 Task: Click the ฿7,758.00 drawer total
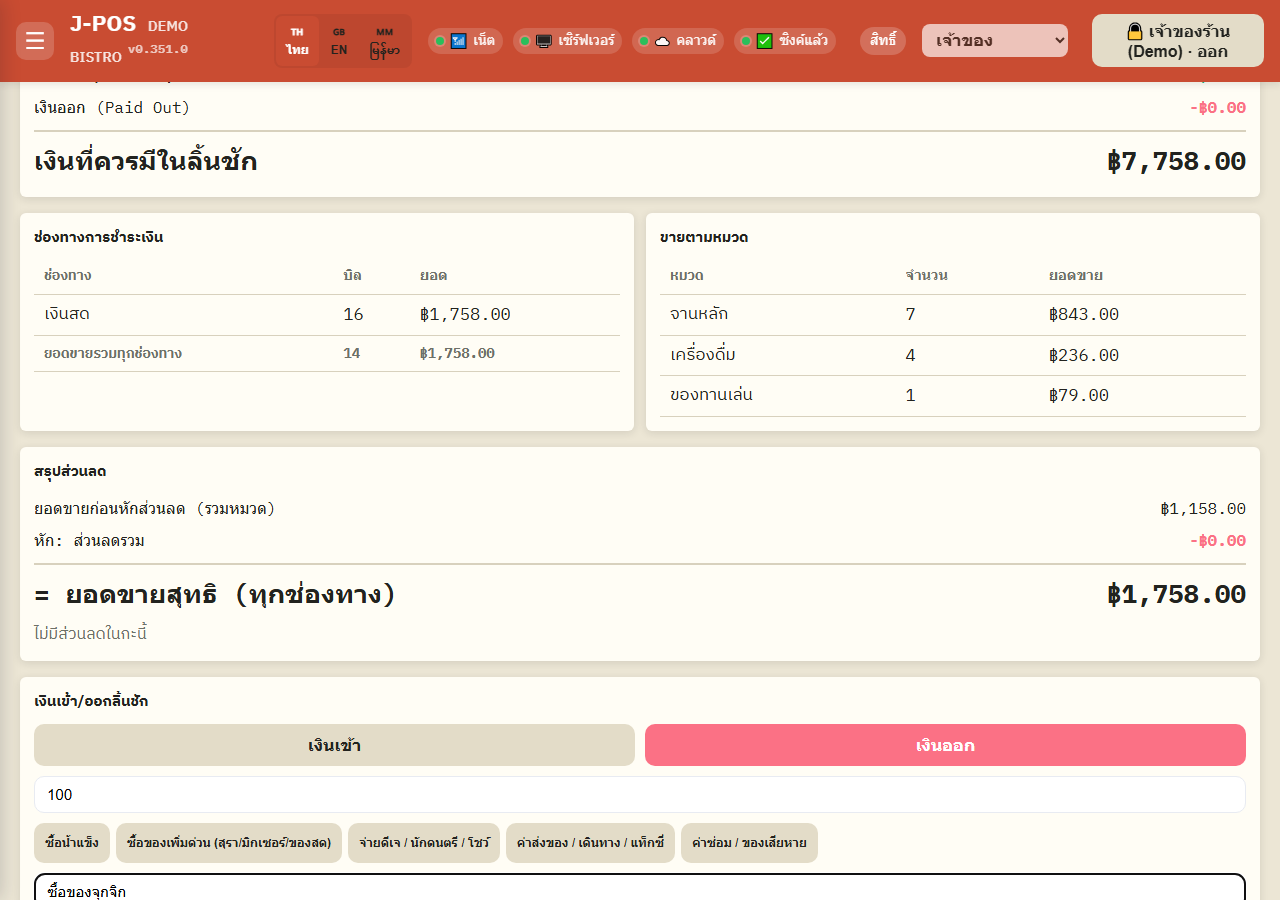pyautogui.click(x=1176, y=162)
